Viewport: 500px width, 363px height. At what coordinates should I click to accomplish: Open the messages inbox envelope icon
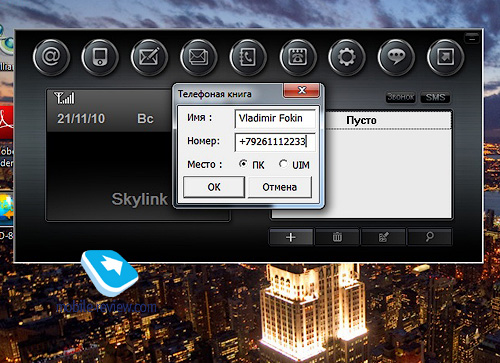(199, 57)
